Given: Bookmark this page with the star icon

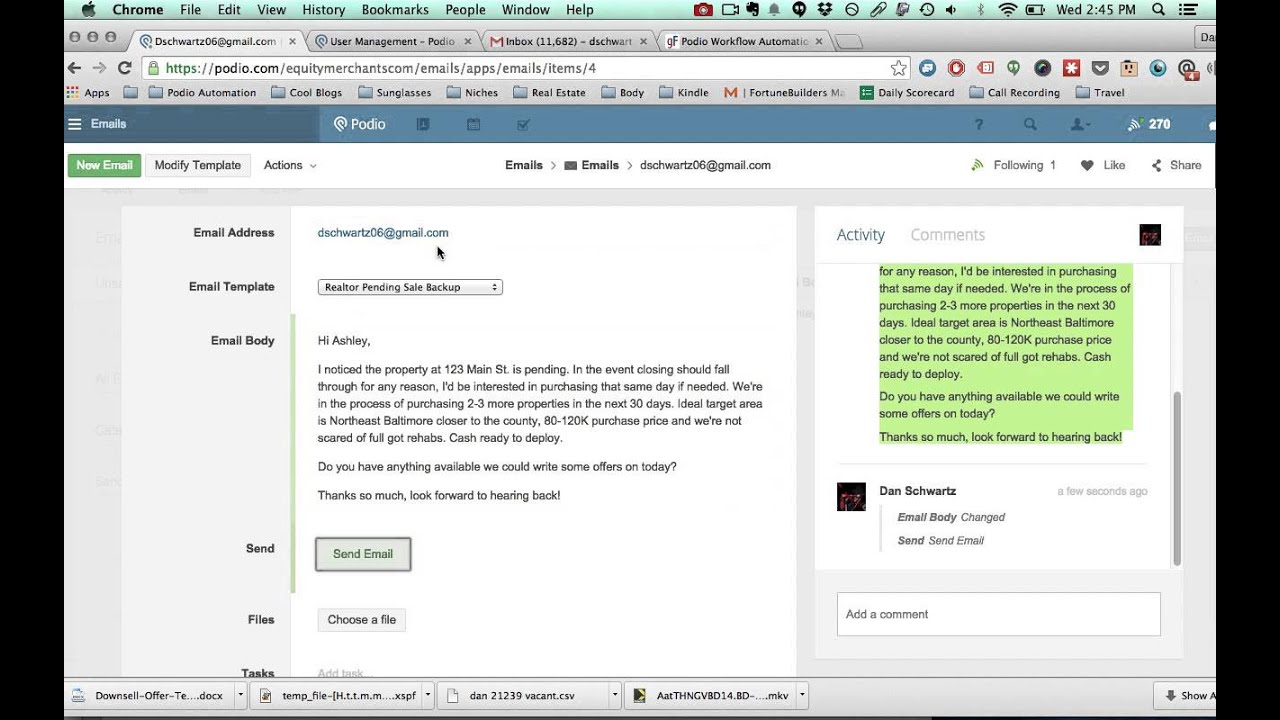Looking at the screenshot, I should tap(898, 68).
